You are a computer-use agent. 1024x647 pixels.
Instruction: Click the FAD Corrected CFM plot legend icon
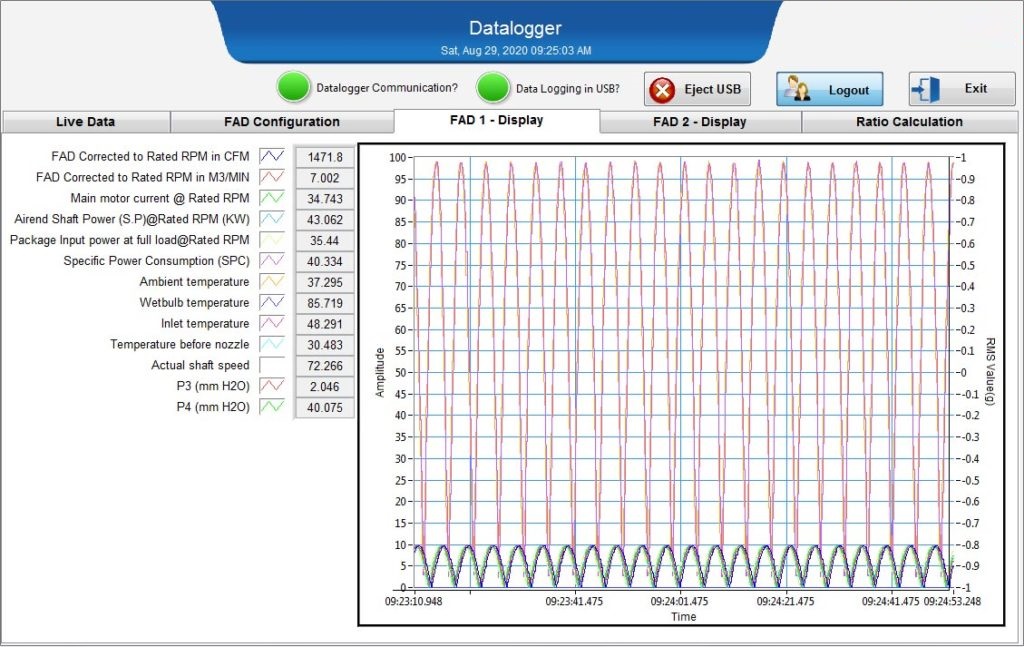tap(272, 156)
